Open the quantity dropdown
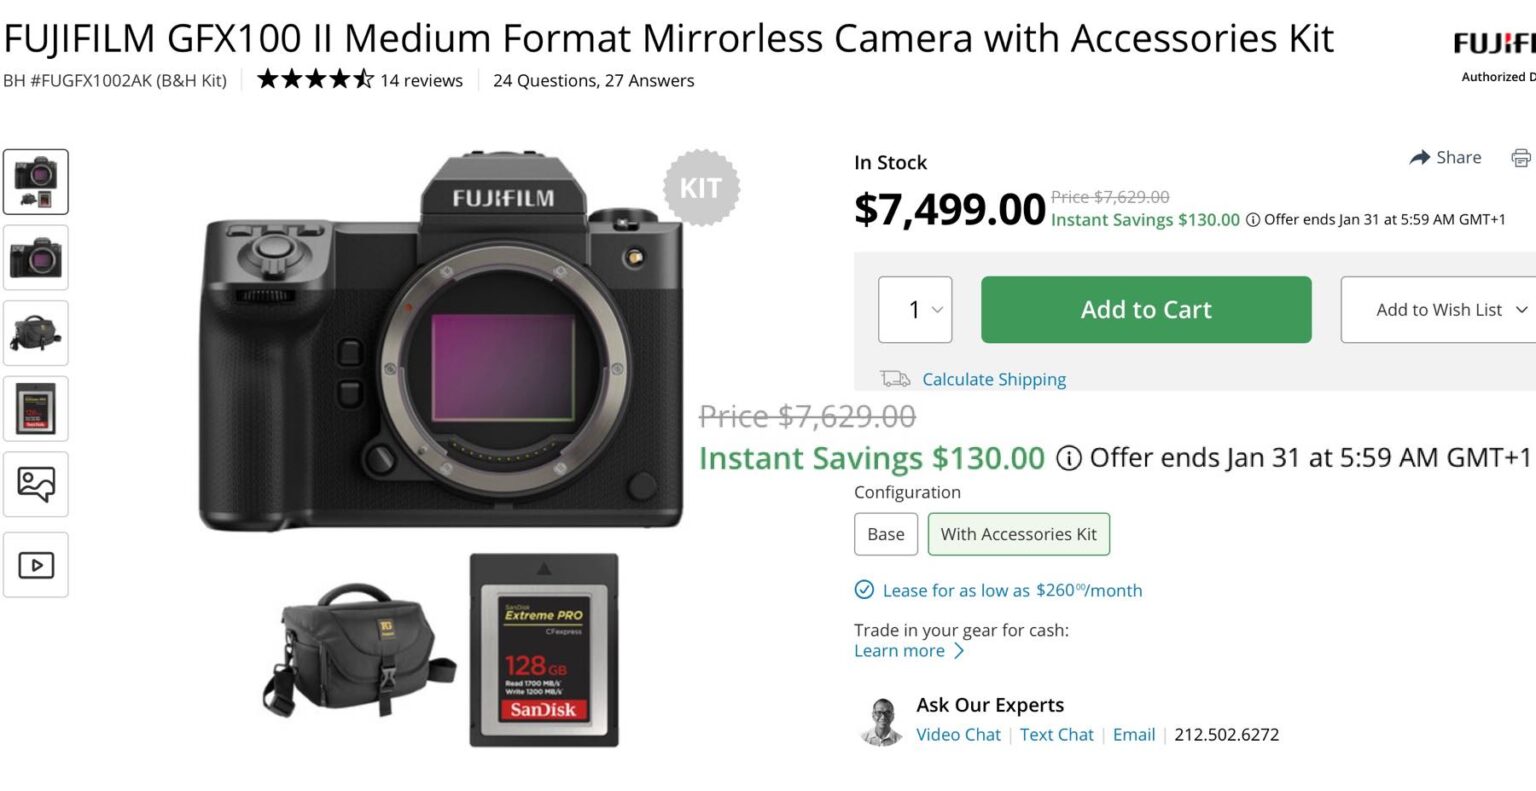Image resolution: width=1536 pixels, height=791 pixels. [915, 310]
